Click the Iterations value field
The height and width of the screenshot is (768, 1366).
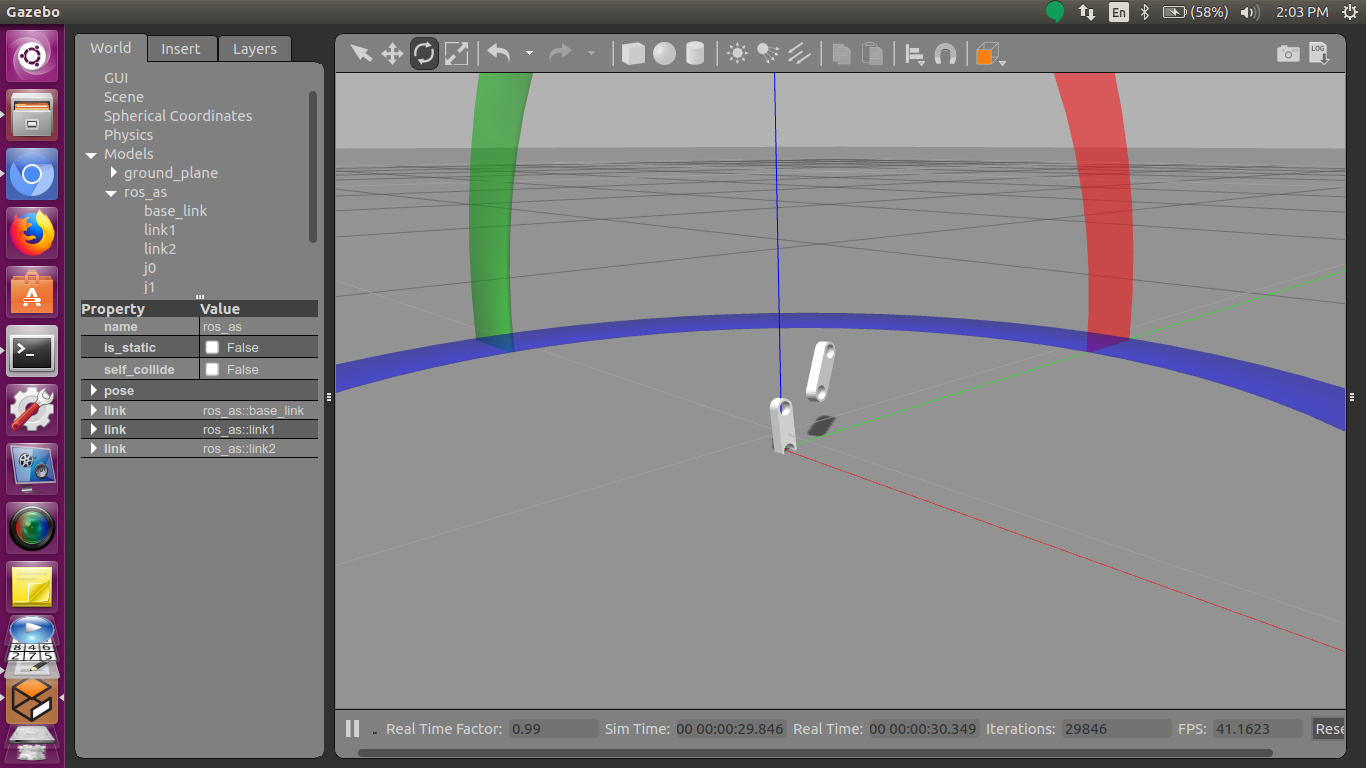click(1116, 729)
